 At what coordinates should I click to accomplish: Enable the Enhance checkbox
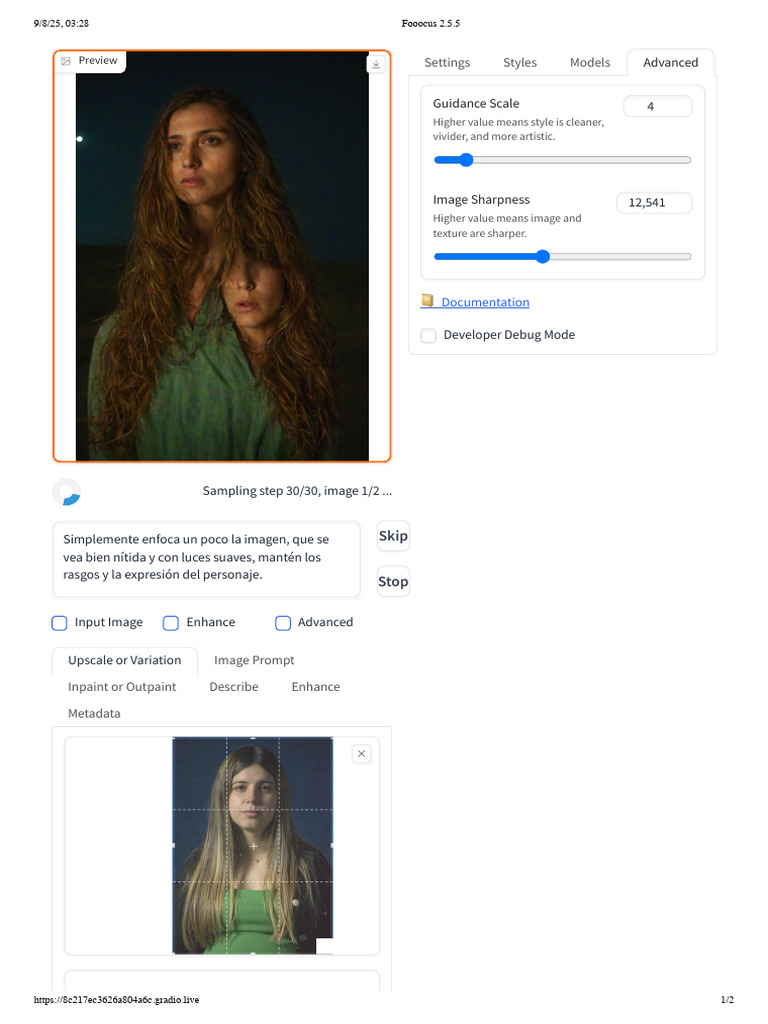171,623
